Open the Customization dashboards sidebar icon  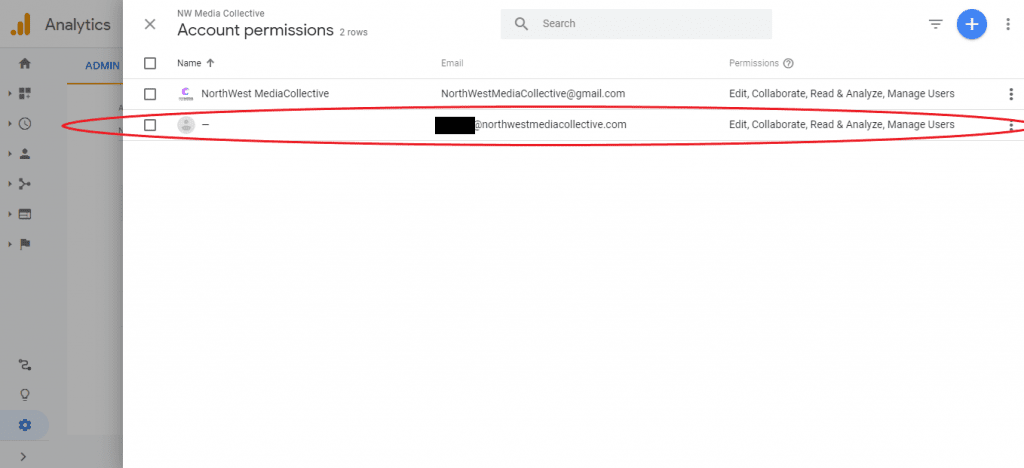click(x=25, y=93)
